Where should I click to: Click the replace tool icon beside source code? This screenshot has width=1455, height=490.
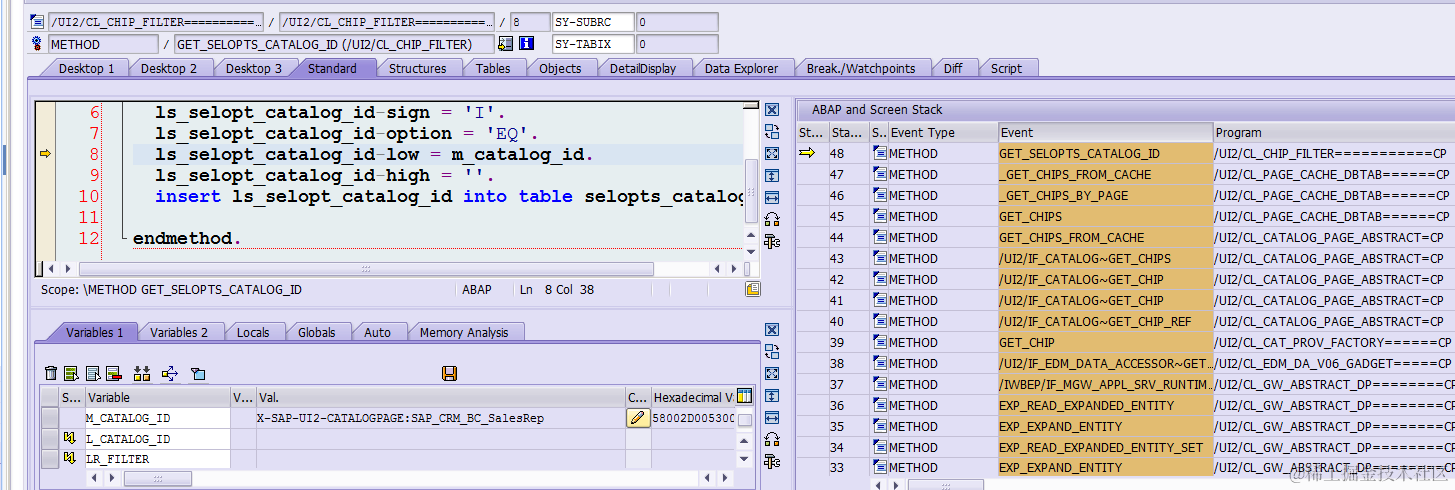pos(772,131)
